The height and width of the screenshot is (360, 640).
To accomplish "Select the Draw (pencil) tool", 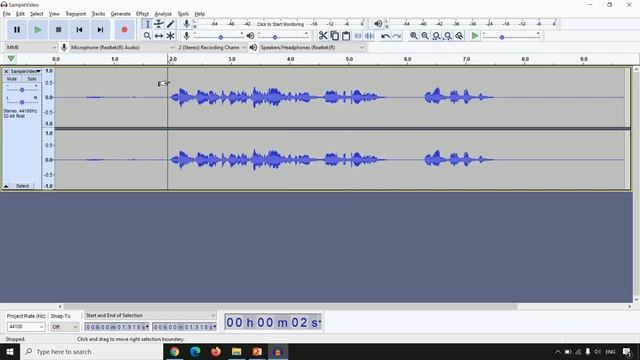I will [171, 24].
